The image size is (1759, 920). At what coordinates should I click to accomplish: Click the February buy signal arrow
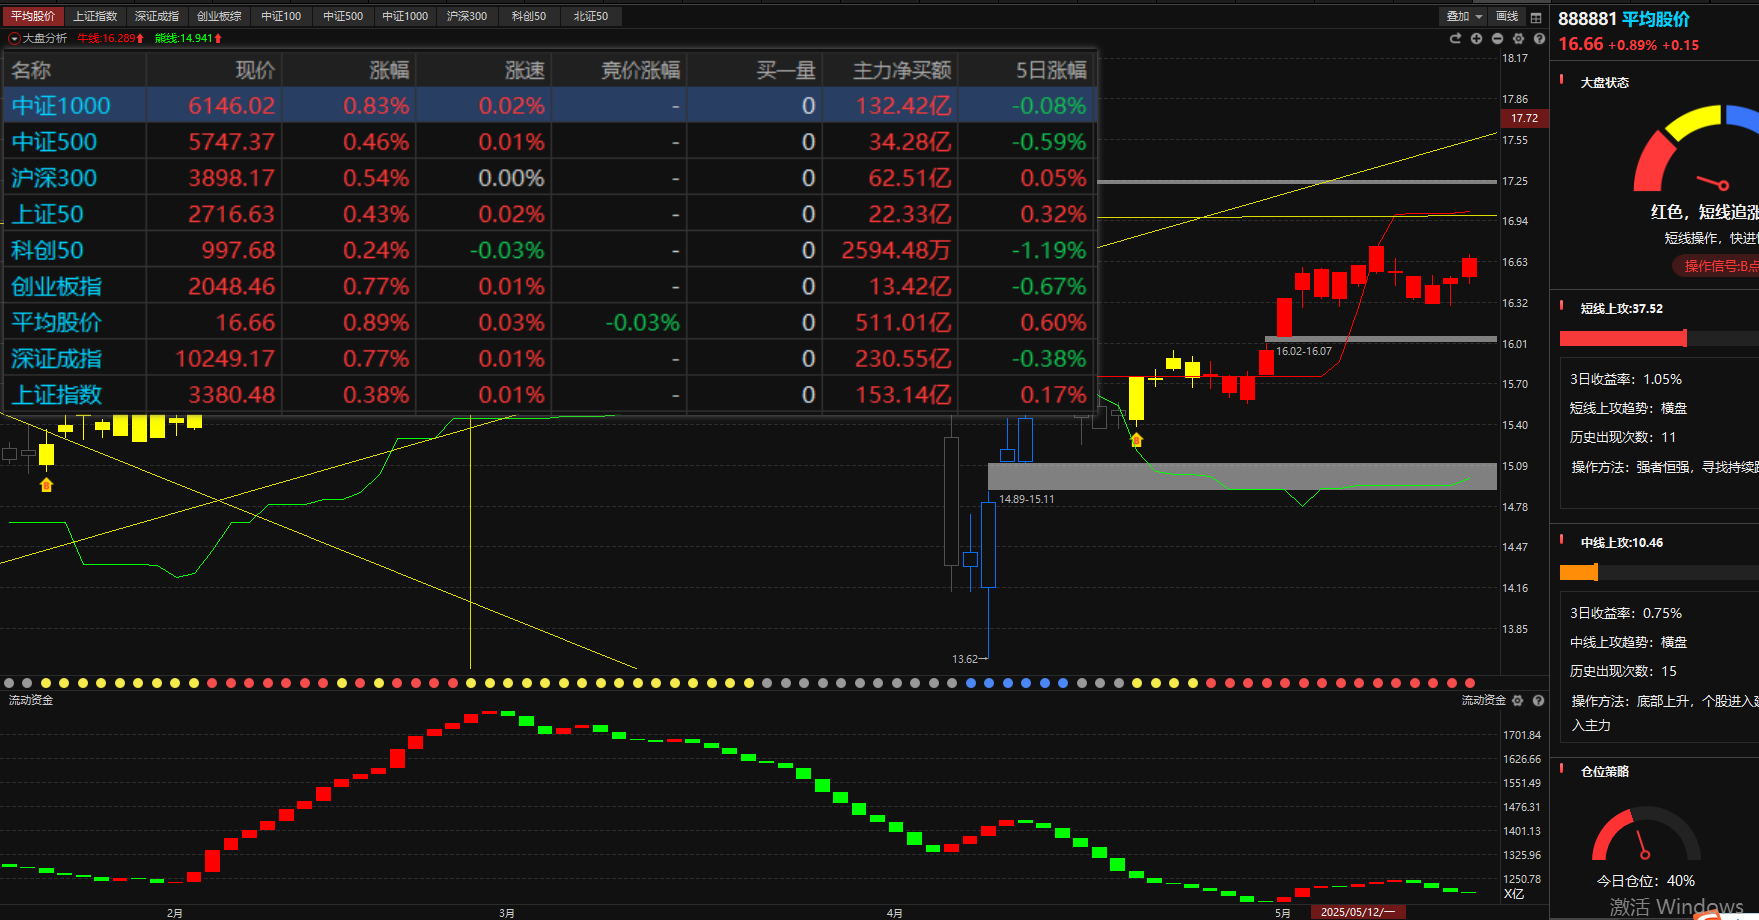(46, 485)
